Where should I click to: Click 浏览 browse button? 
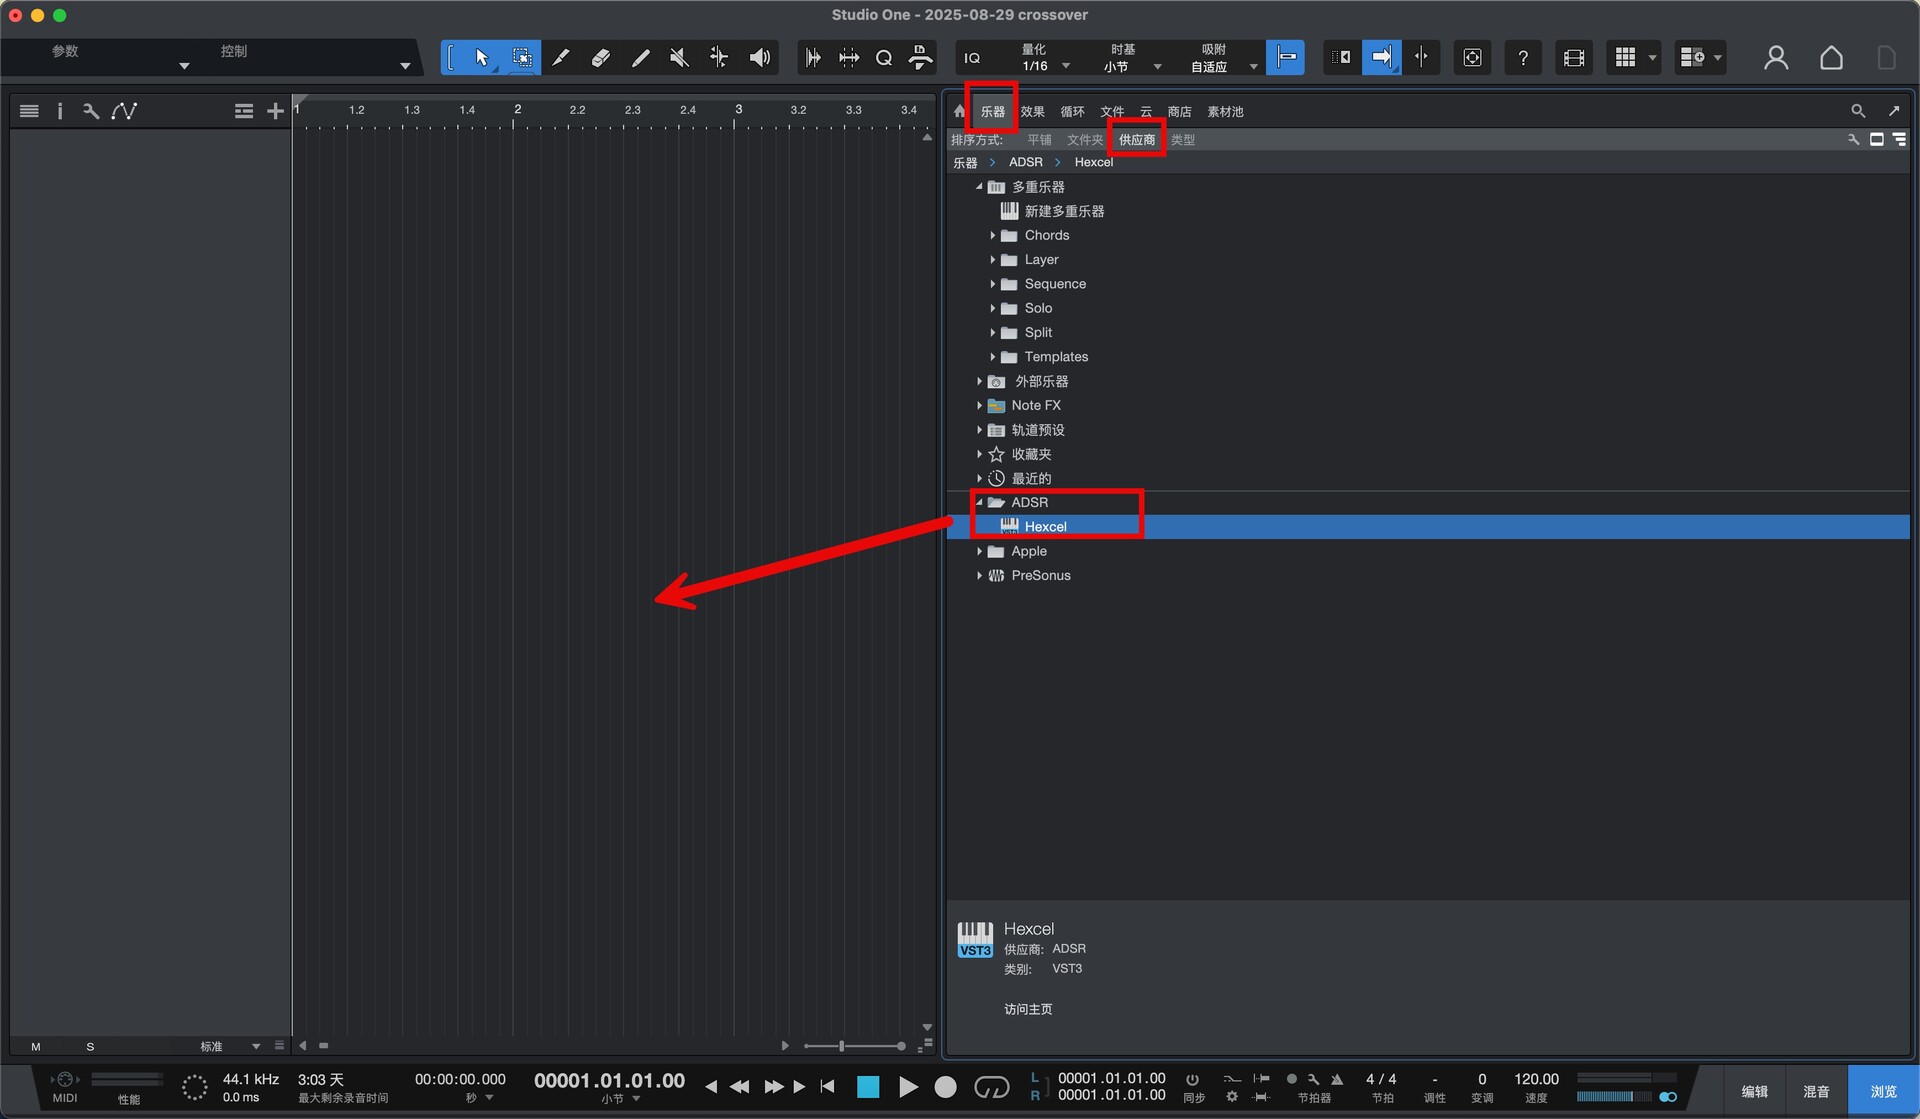(x=1883, y=1091)
